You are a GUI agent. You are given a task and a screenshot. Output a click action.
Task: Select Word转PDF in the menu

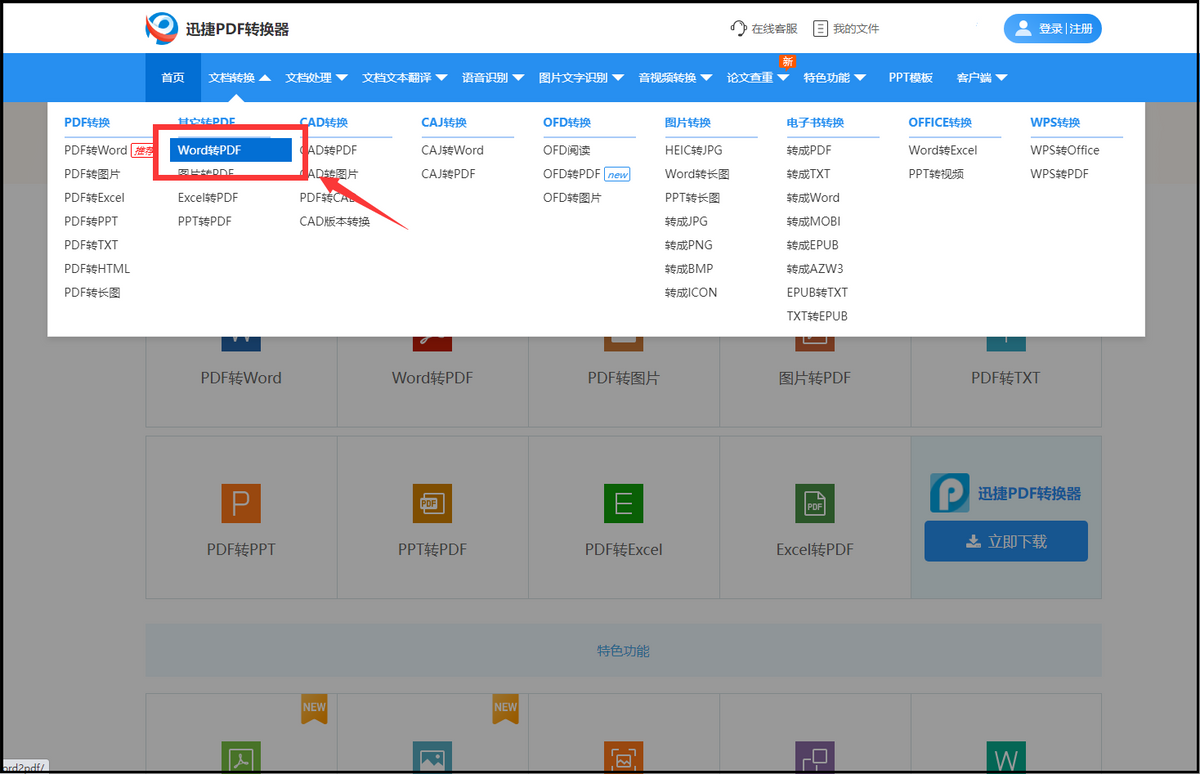point(231,150)
